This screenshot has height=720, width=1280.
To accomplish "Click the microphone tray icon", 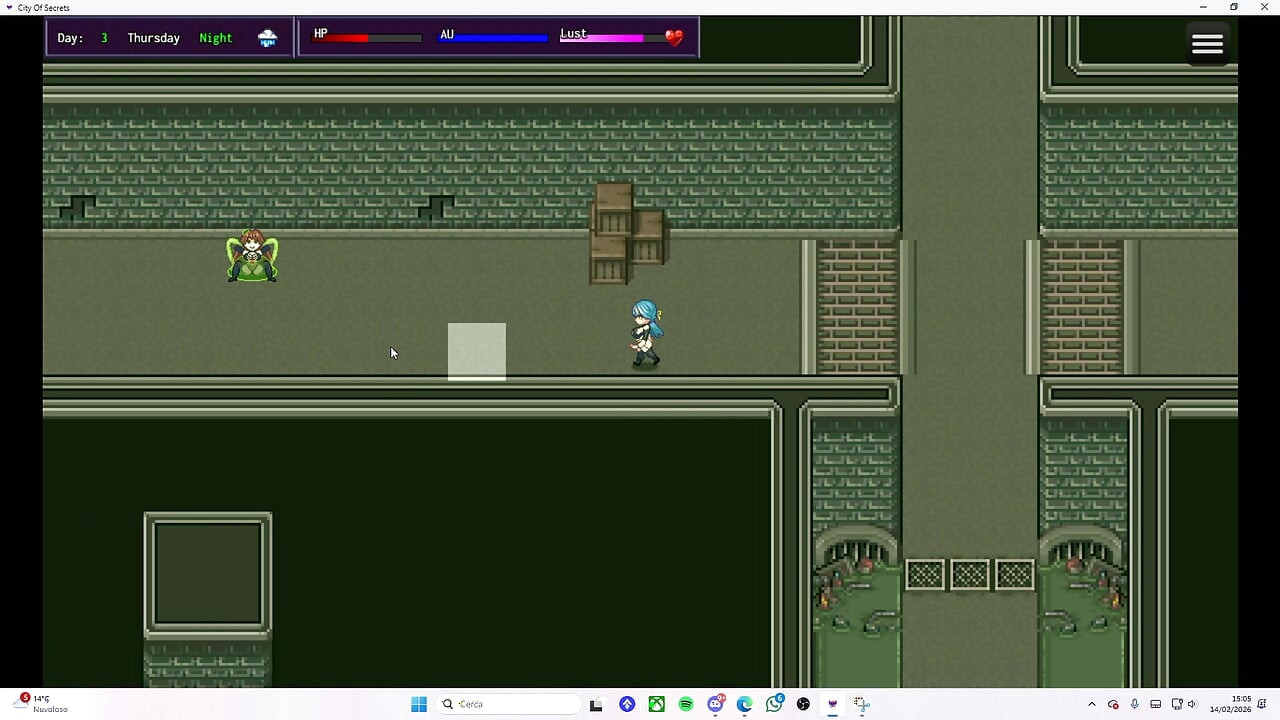I will [1134, 704].
